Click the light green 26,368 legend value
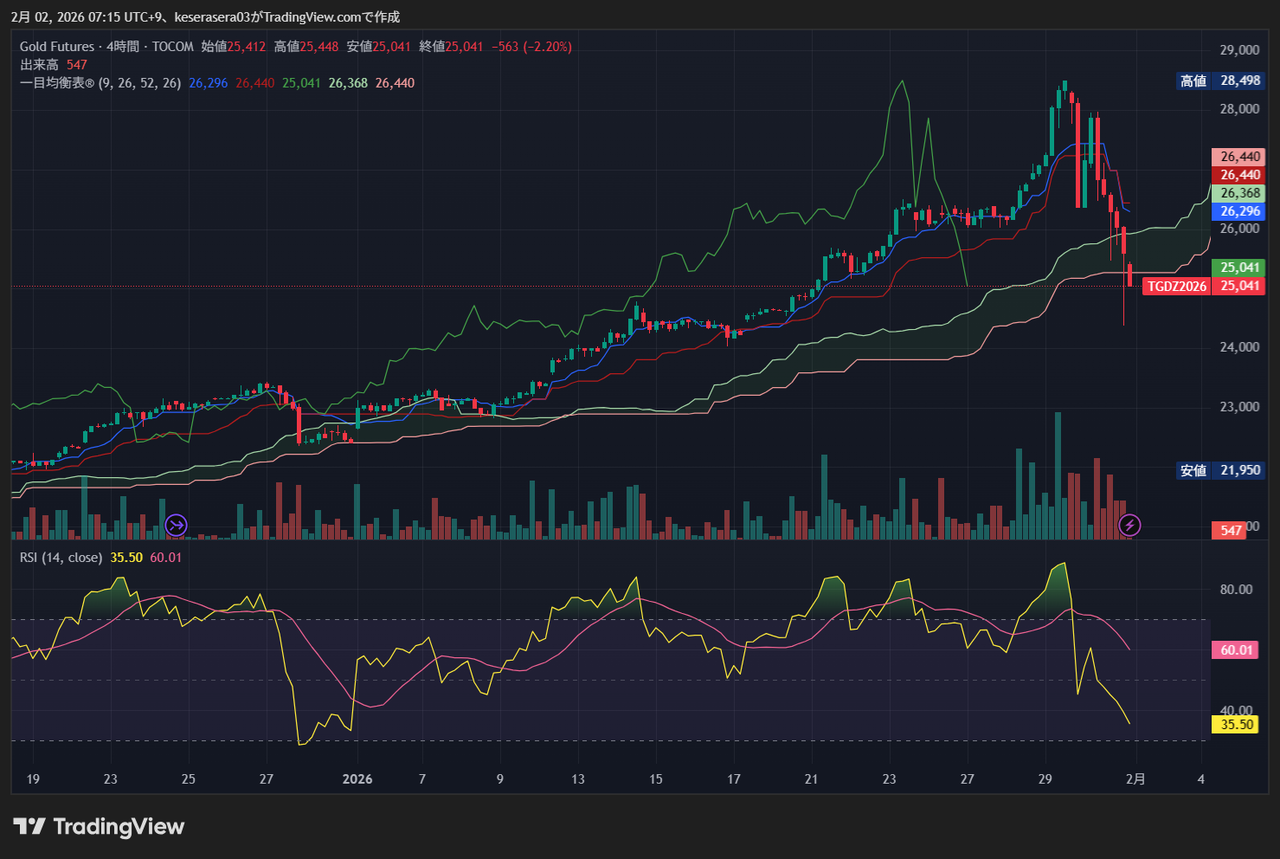 (x=348, y=83)
